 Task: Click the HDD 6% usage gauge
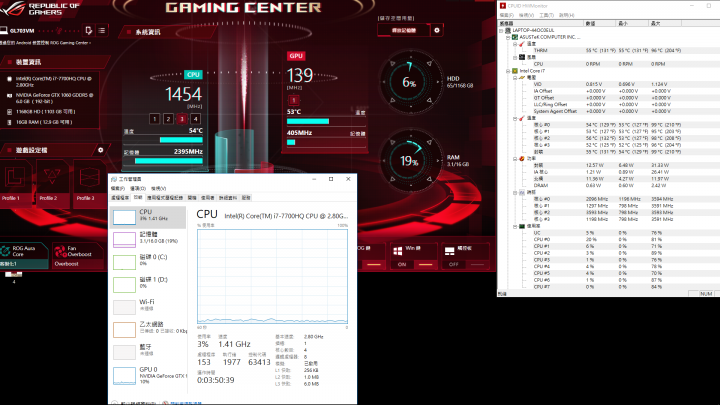click(x=410, y=82)
